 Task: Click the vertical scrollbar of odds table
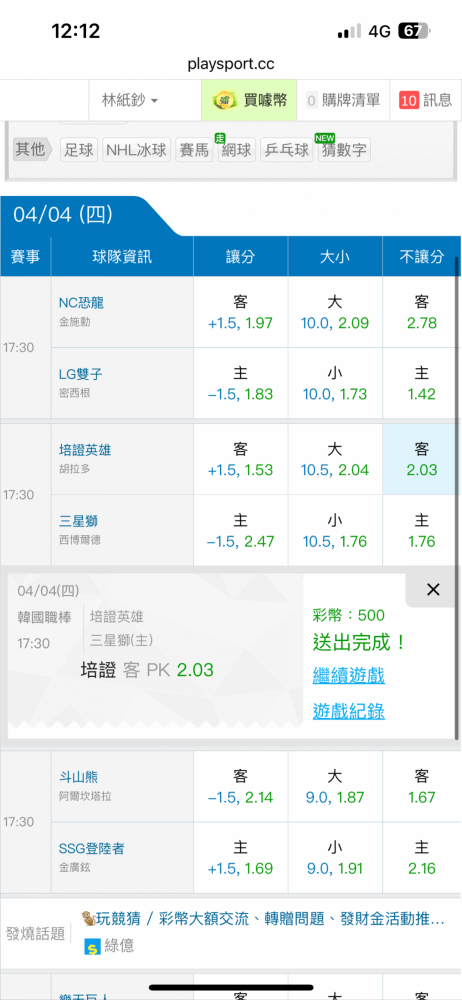tap(457, 497)
